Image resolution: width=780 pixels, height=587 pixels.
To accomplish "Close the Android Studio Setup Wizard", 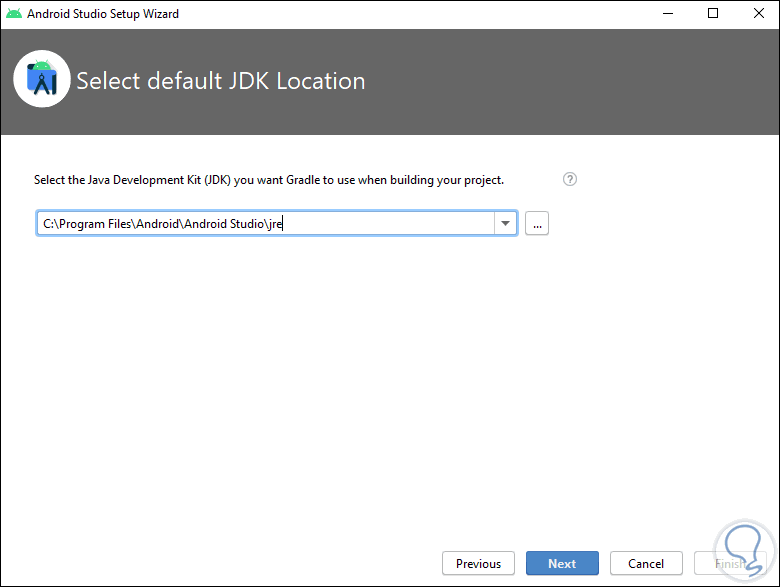I will tap(758, 14).
